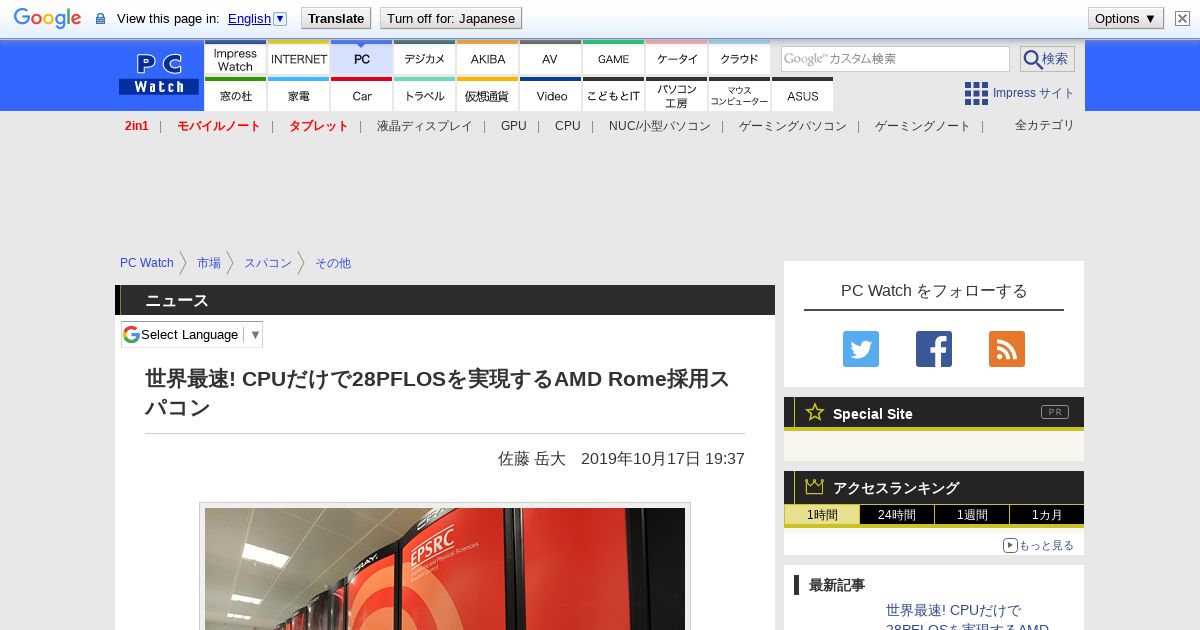Open the 液晶ディスプレイ category link
The width and height of the screenshot is (1200, 630).
tap(424, 126)
